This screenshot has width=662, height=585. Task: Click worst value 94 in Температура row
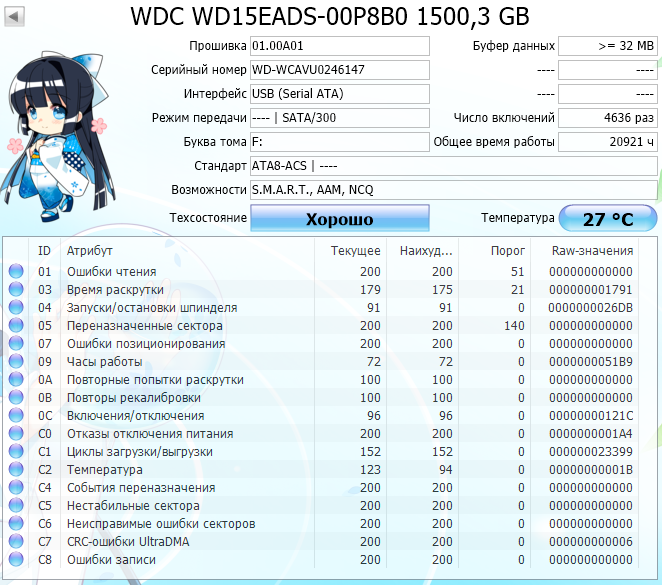coord(445,470)
